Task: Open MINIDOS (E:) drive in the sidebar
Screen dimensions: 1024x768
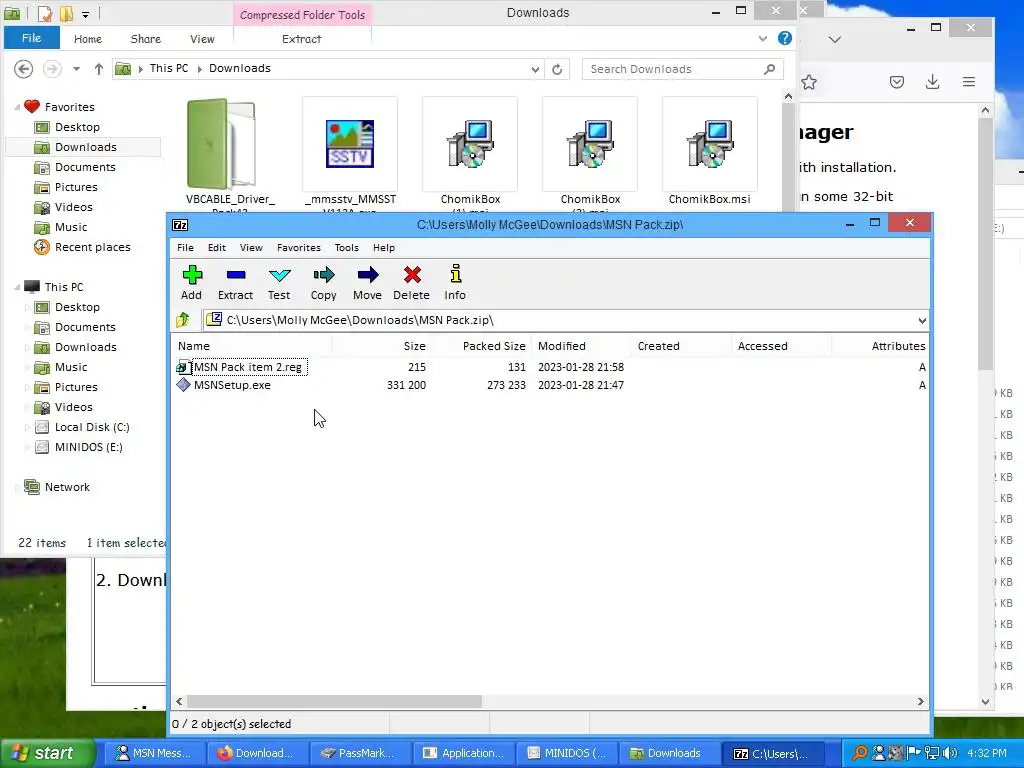Action: coord(88,447)
